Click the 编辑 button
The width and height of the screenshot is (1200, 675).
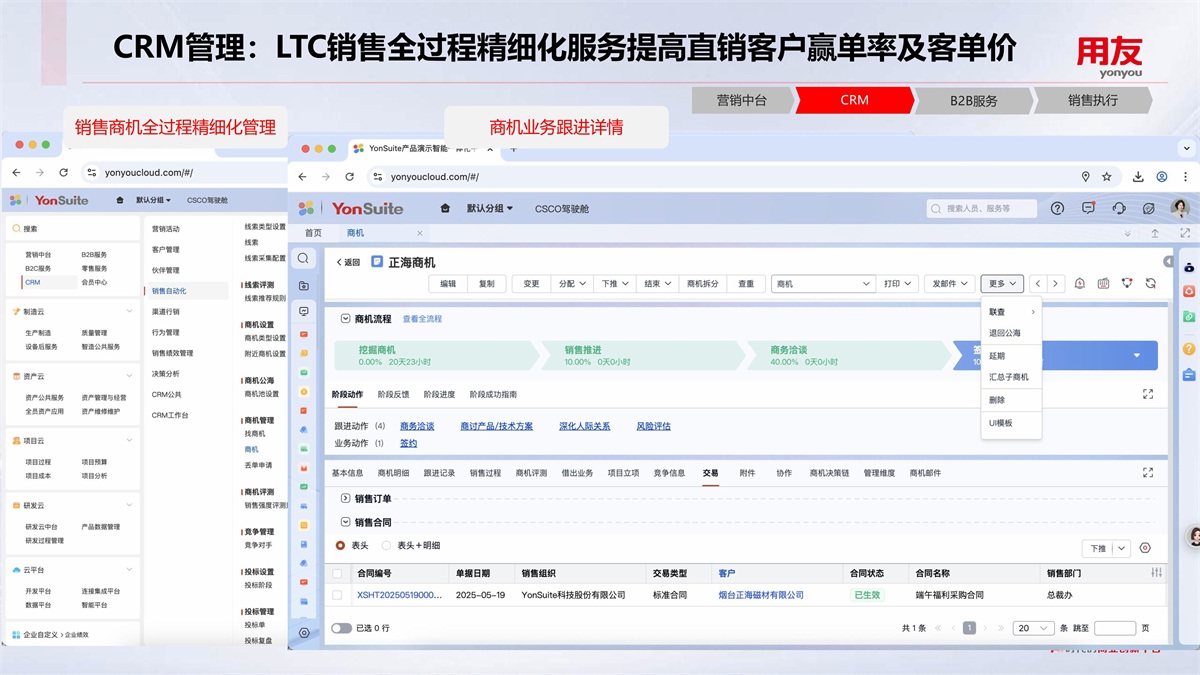click(448, 284)
